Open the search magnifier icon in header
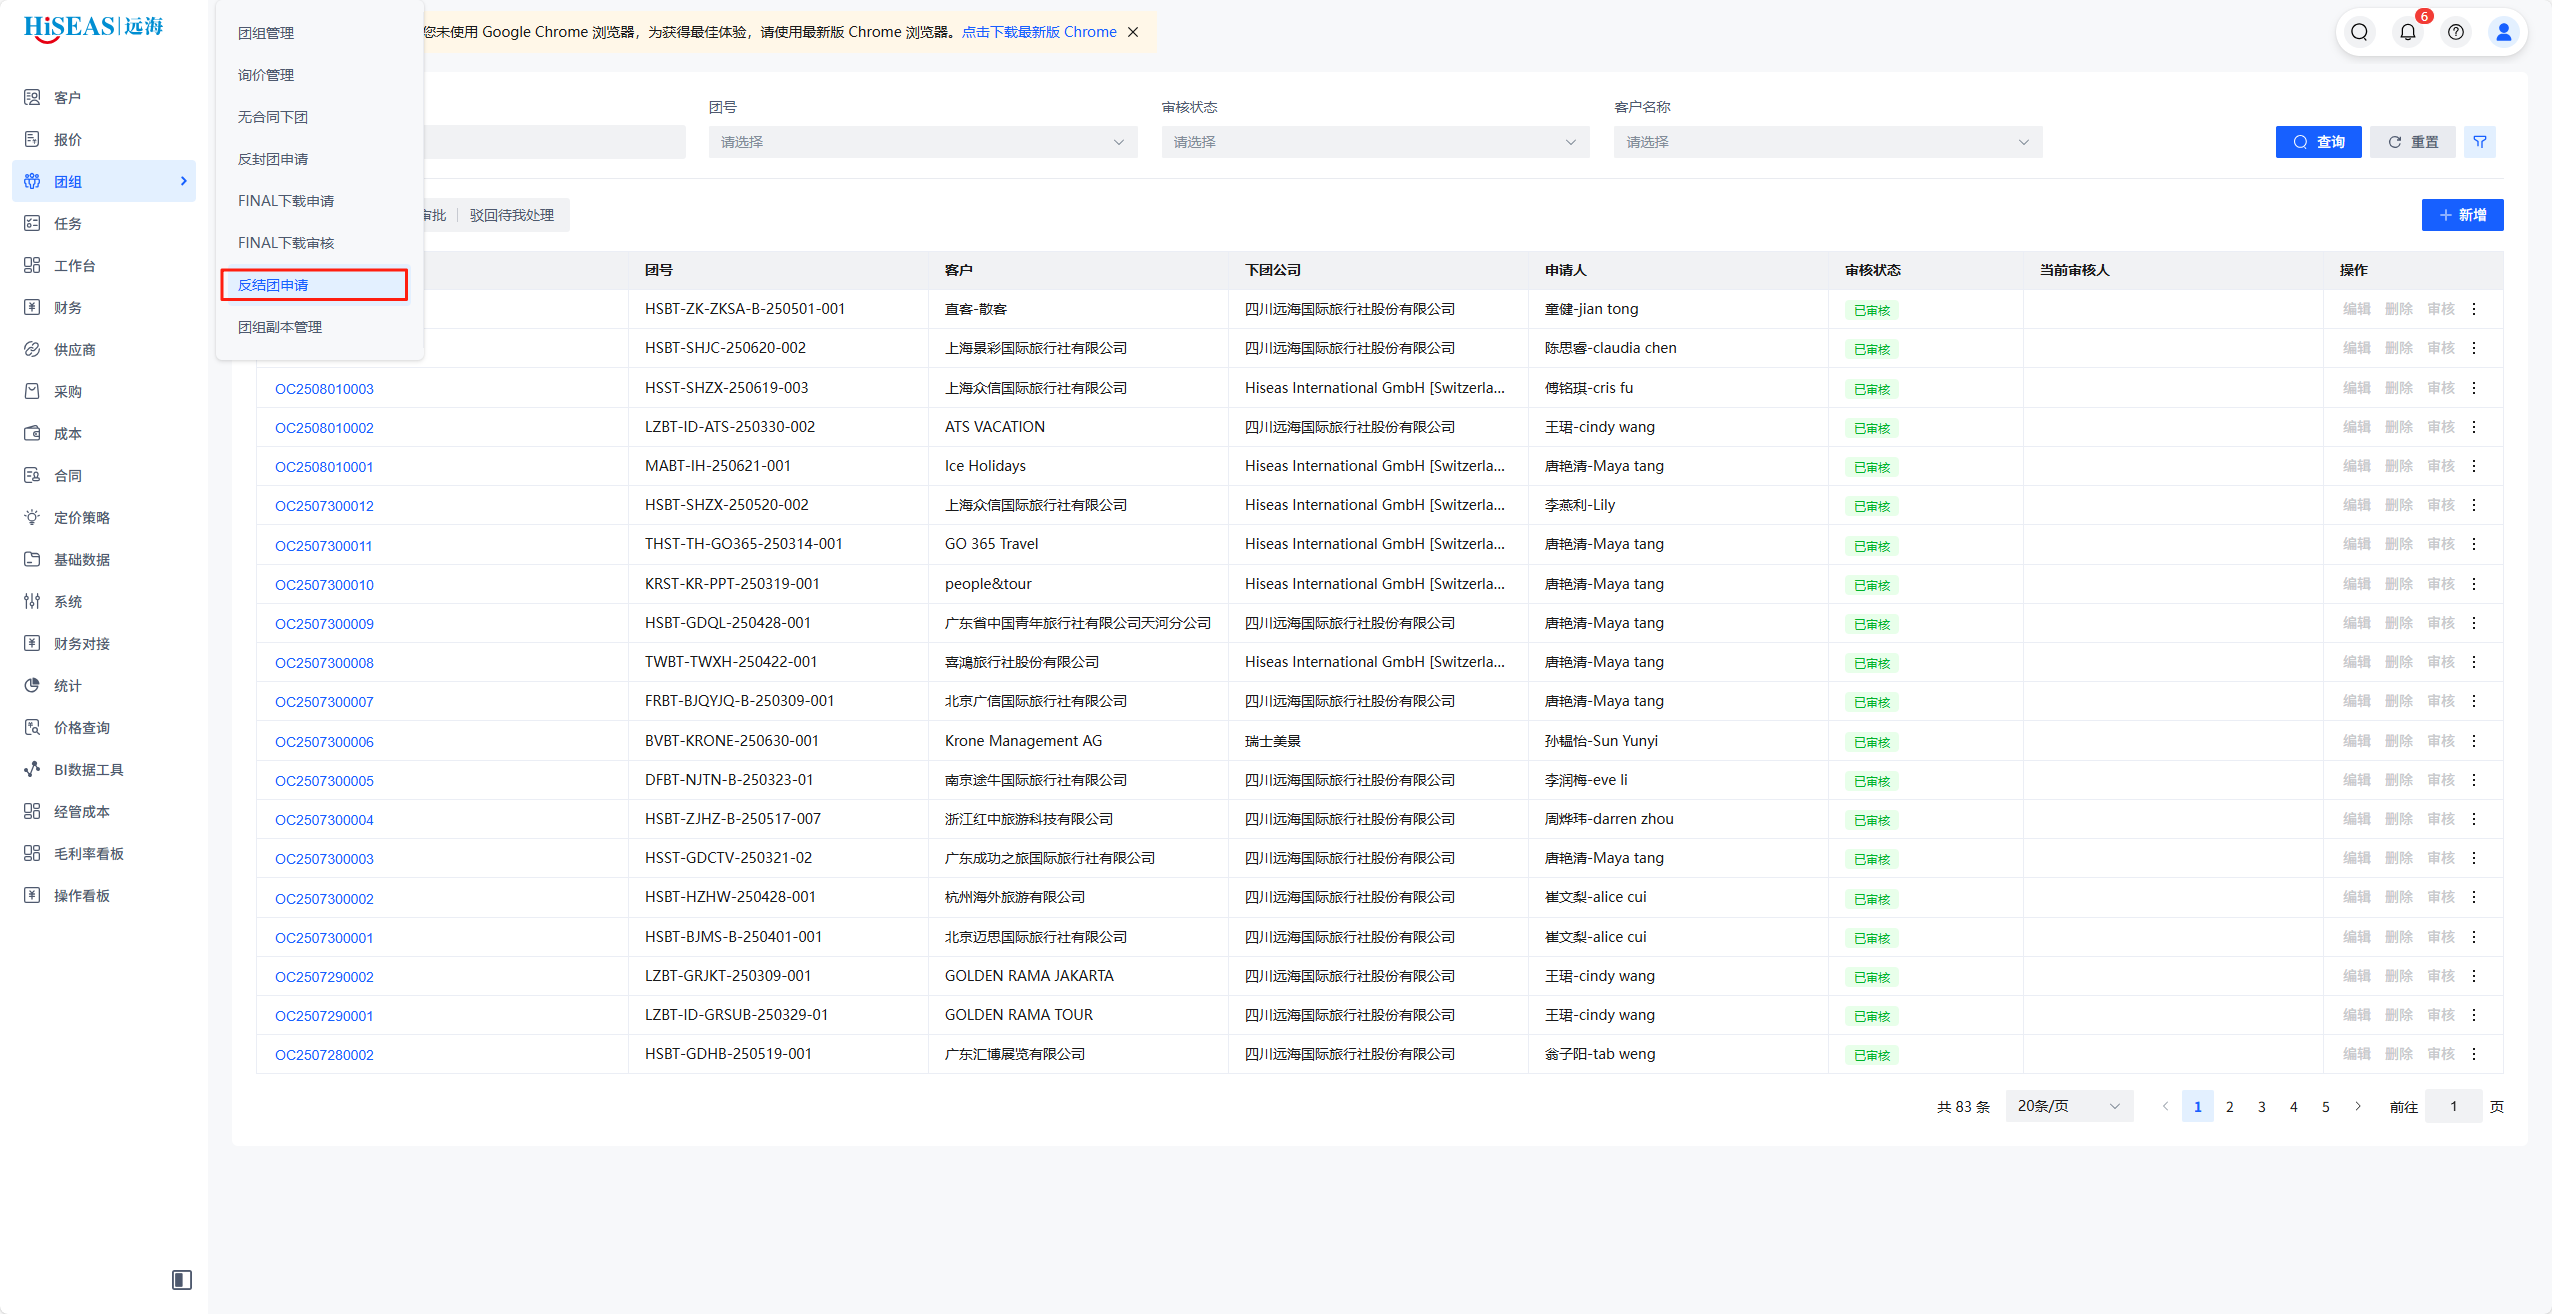This screenshot has width=2552, height=1314. coord(2359,32)
